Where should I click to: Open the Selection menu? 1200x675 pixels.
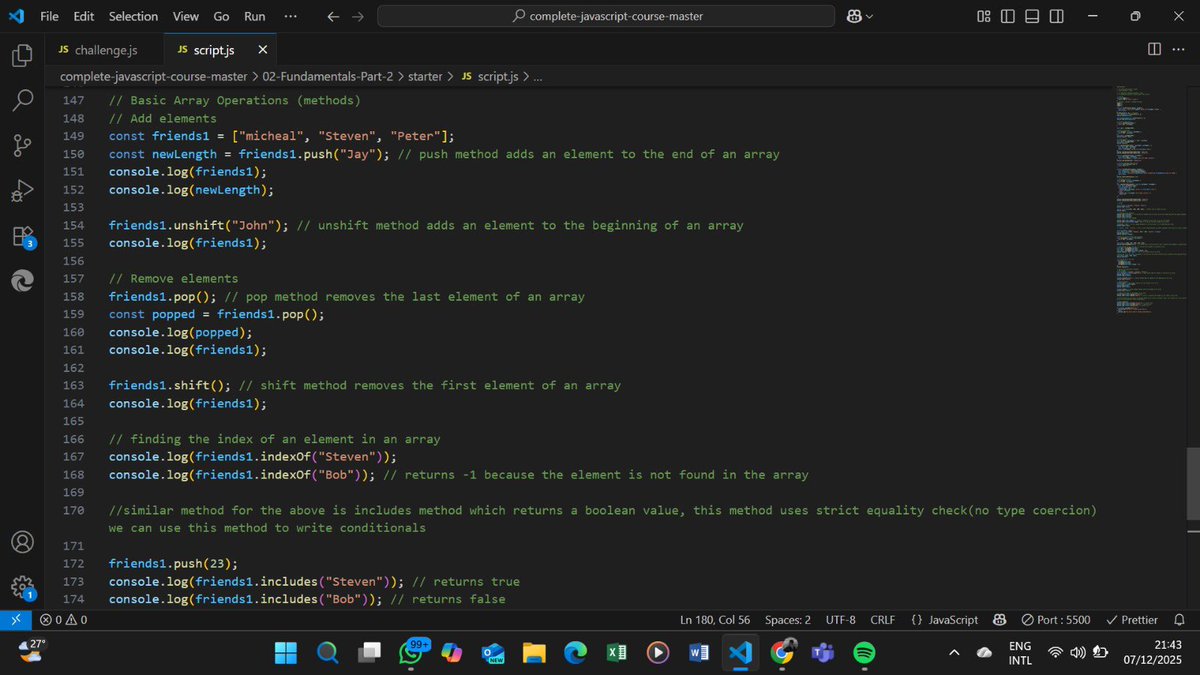[x=133, y=16]
